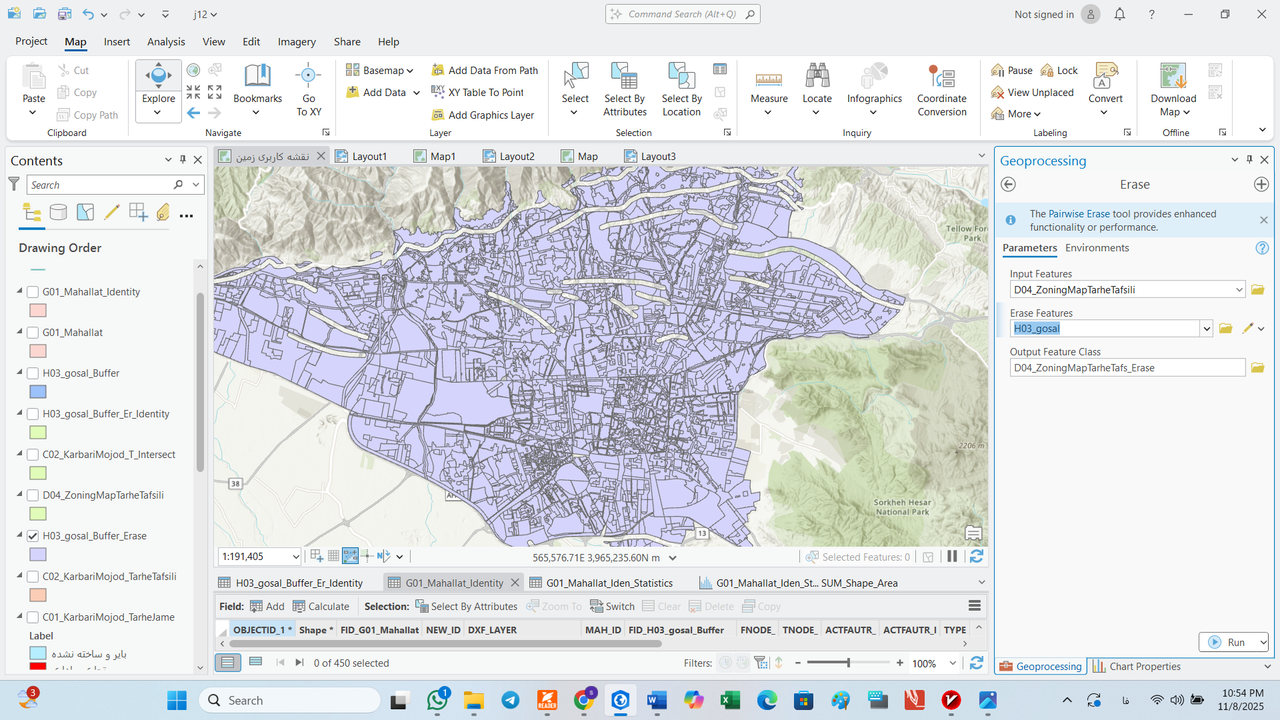Screen dimensions: 1280x720
Task: Switch to List By Editing view
Action: coord(111,213)
